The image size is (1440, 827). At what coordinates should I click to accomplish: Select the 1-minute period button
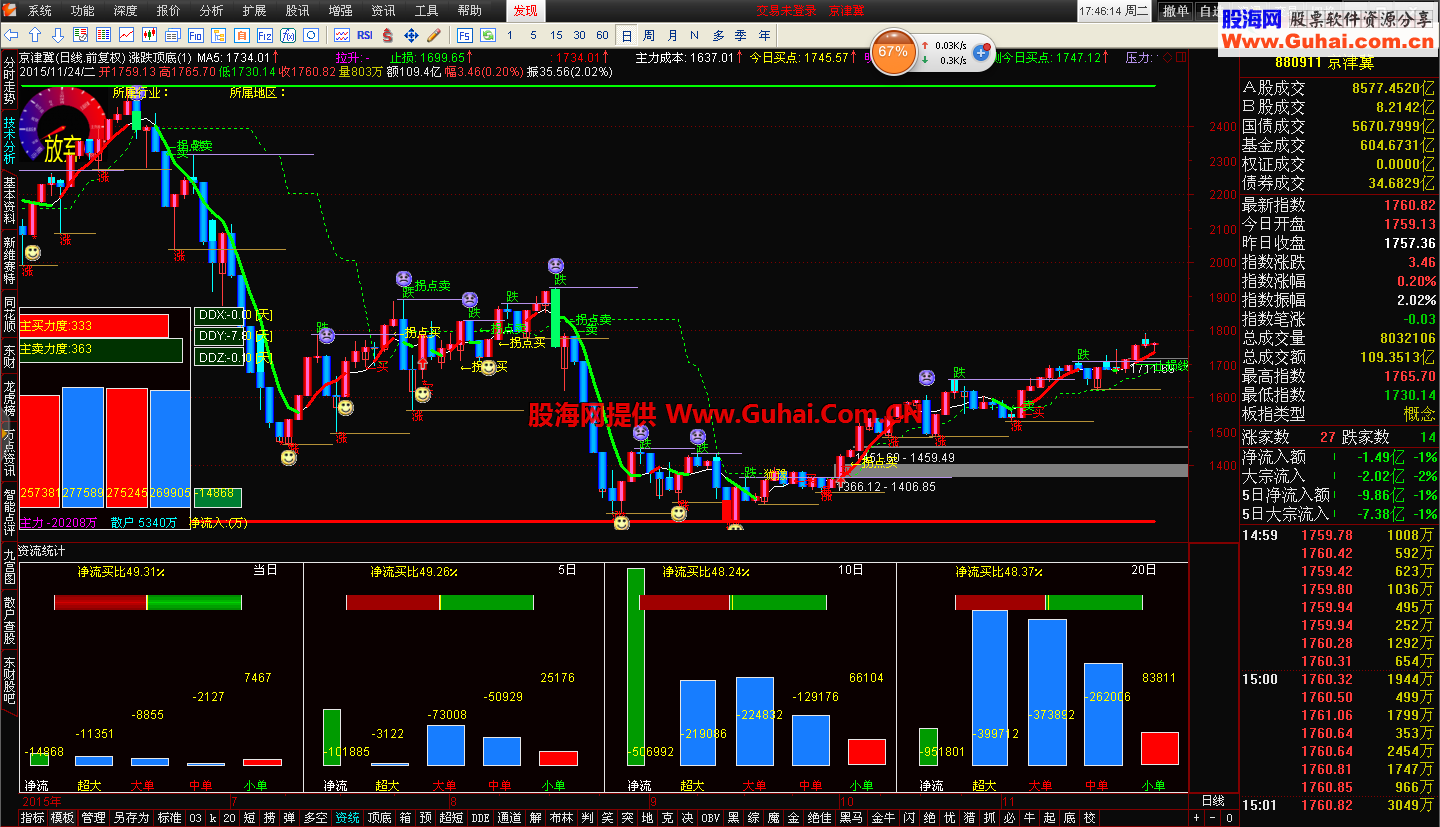pyautogui.click(x=510, y=35)
